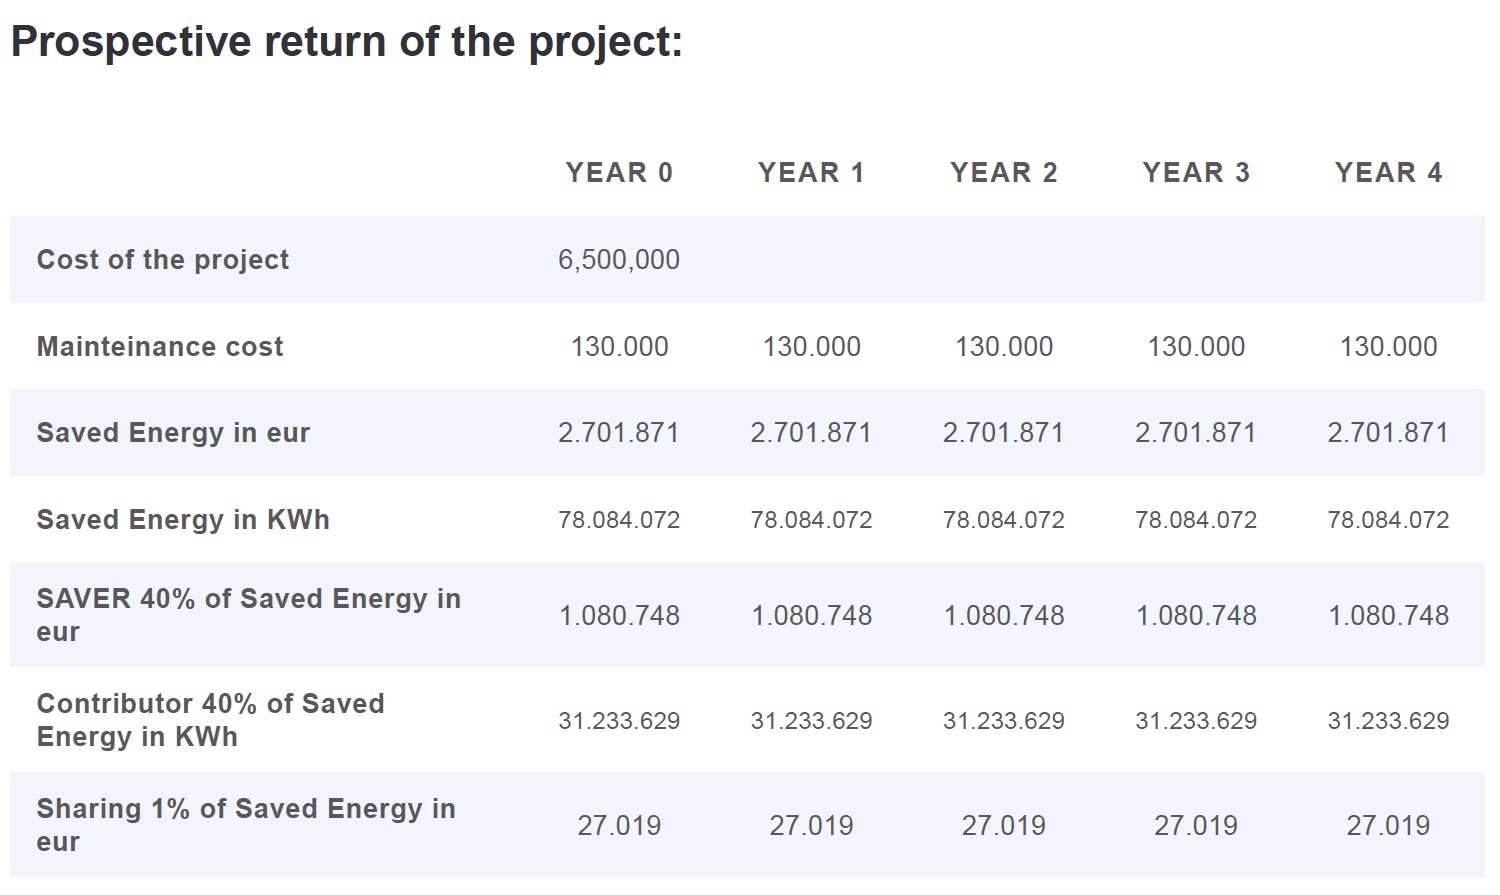
Task: Click the YEAR 0 column header
Action: (619, 173)
